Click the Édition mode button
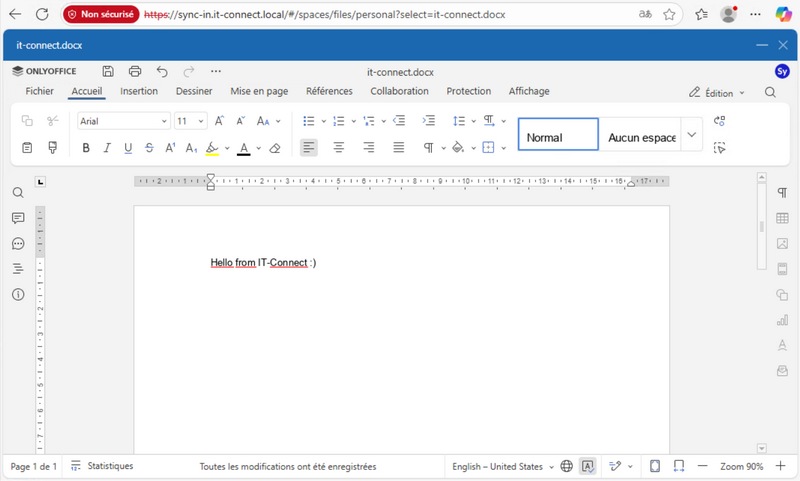 click(717, 92)
